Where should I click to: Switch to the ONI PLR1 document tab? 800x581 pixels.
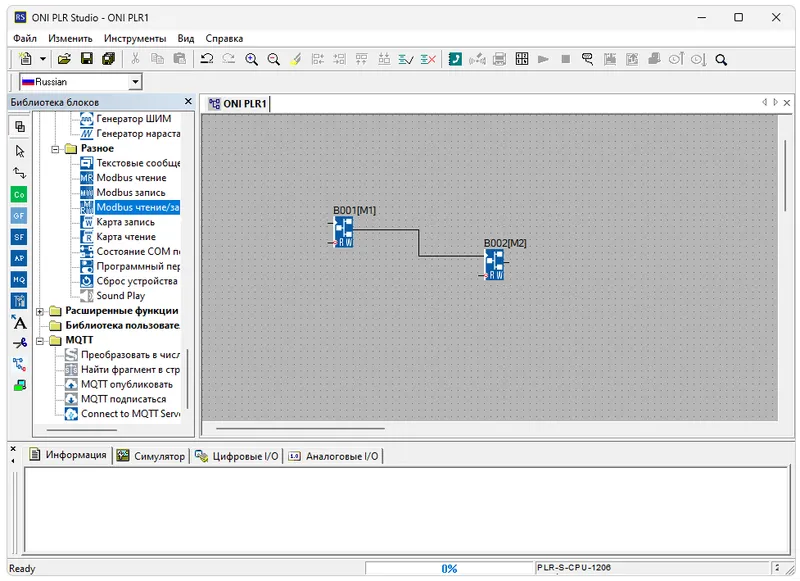tap(238, 104)
